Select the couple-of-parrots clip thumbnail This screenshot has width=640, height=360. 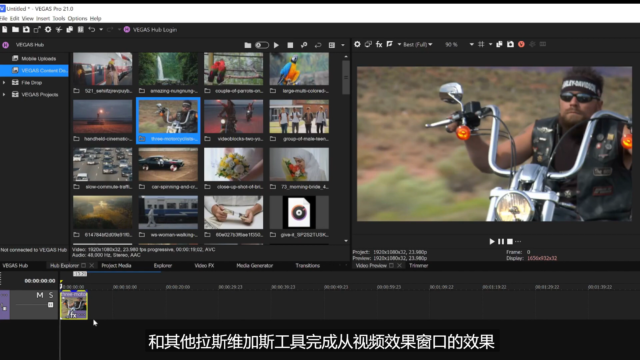233,69
